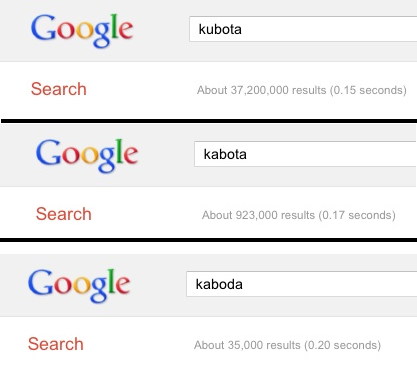The height and width of the screenshot is (366, 417).
Task: Click empty space inside the kabota search field
Action: [332, 154]
